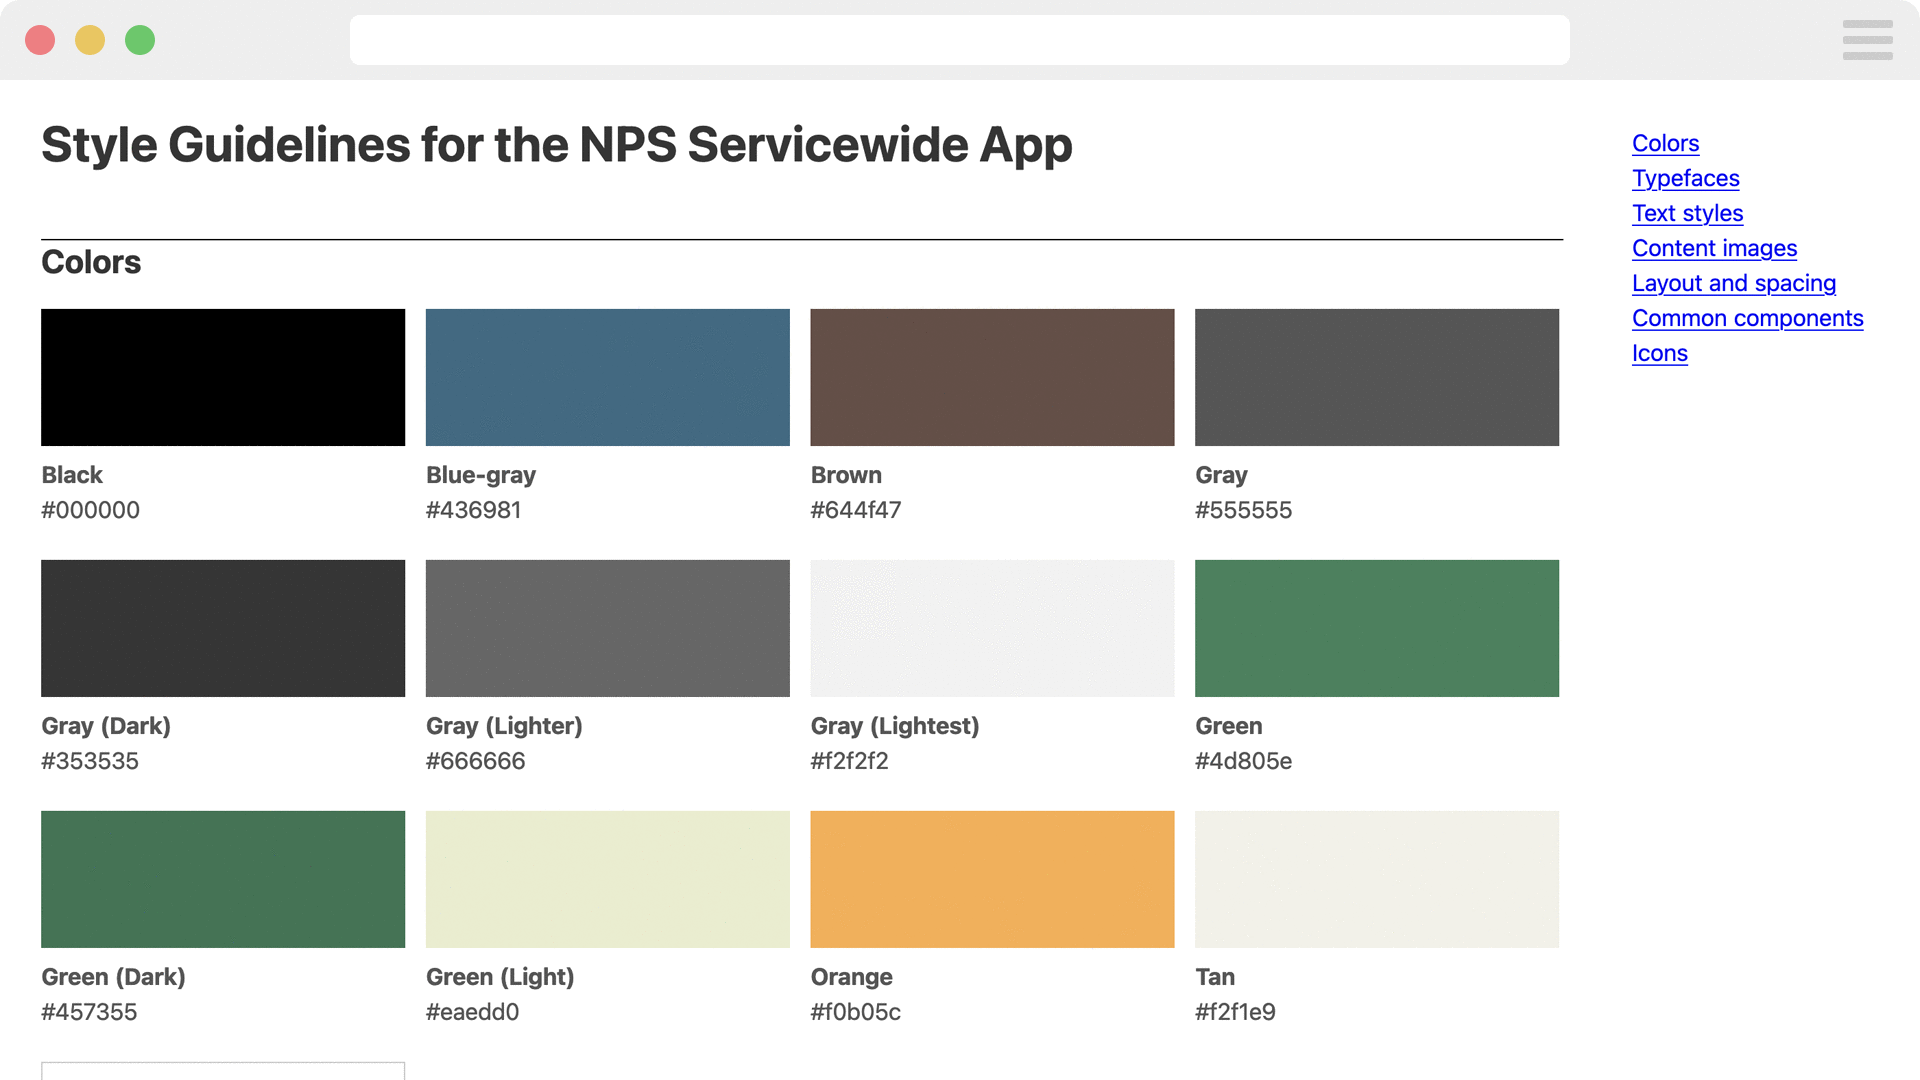Image resolution: width=1920 pixels, height=1080 pixels.
Task: Choose the Green (Light) swatch
Action: tap(607, 879)
